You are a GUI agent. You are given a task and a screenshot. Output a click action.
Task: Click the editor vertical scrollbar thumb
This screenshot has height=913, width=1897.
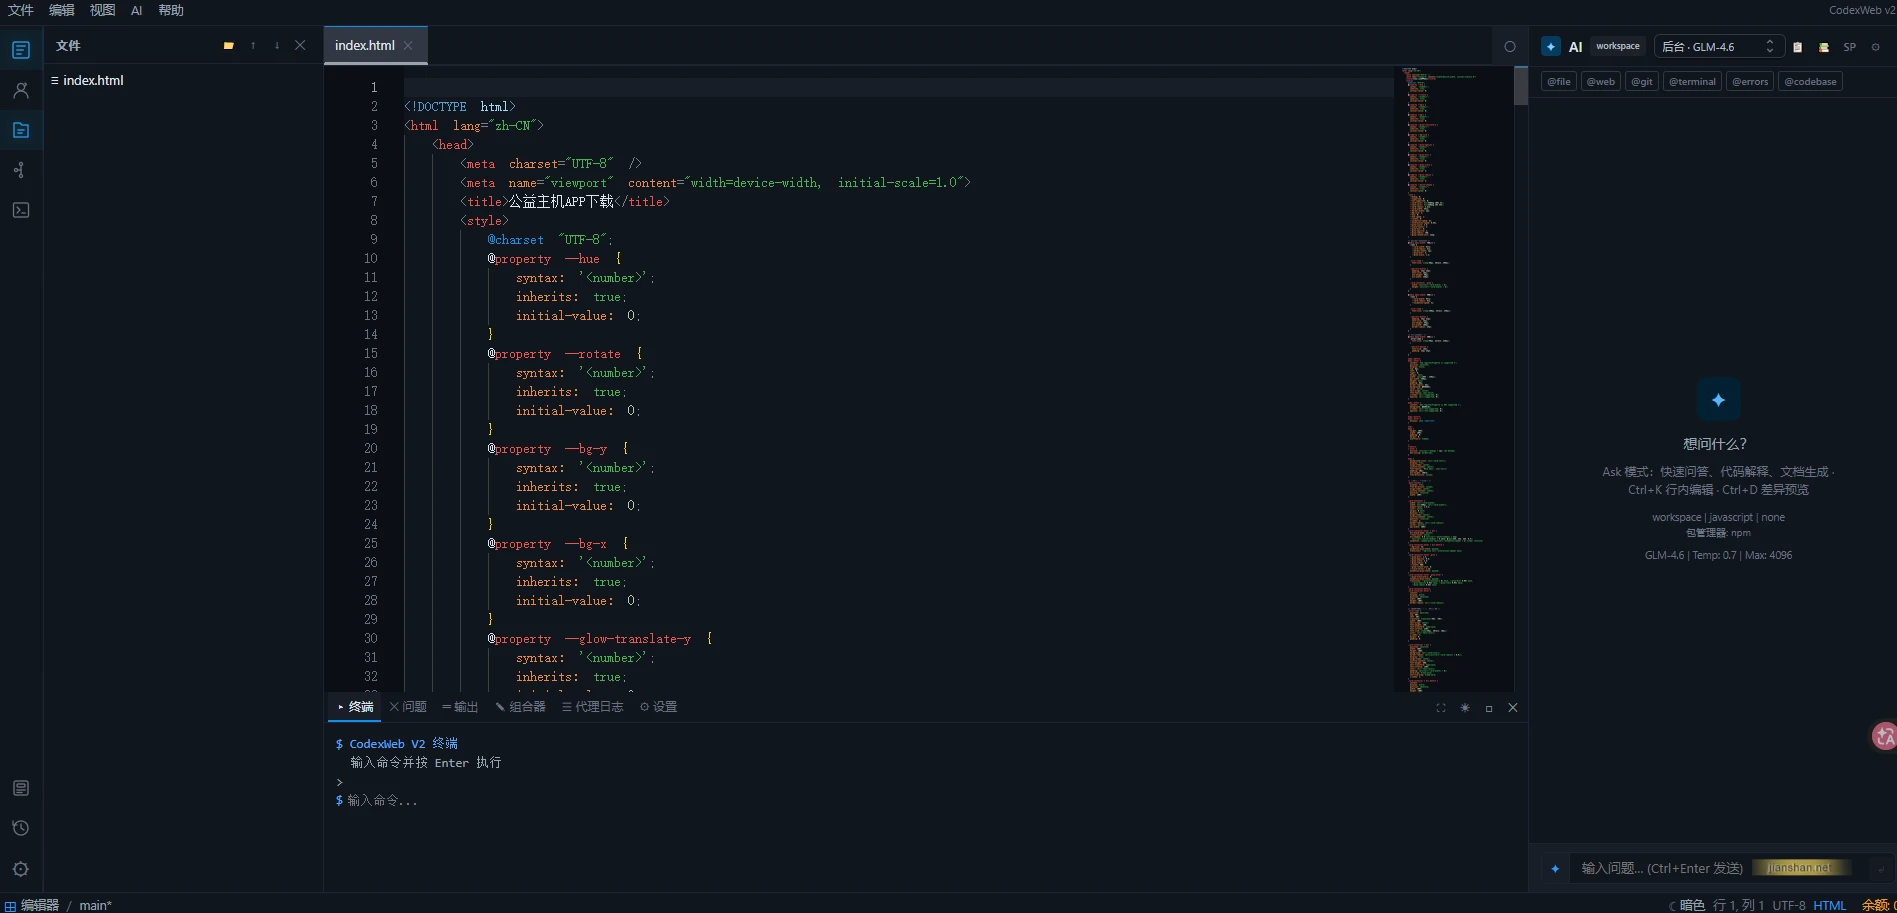(1521, 86)
